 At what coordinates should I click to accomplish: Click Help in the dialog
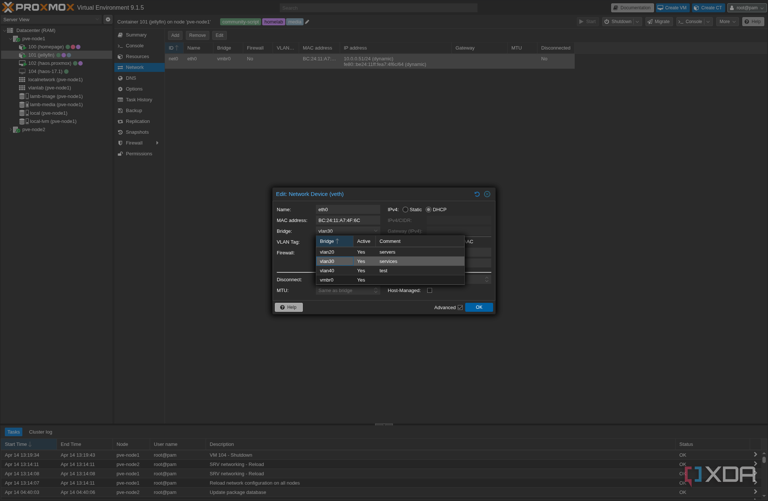(x=289, y=308)
